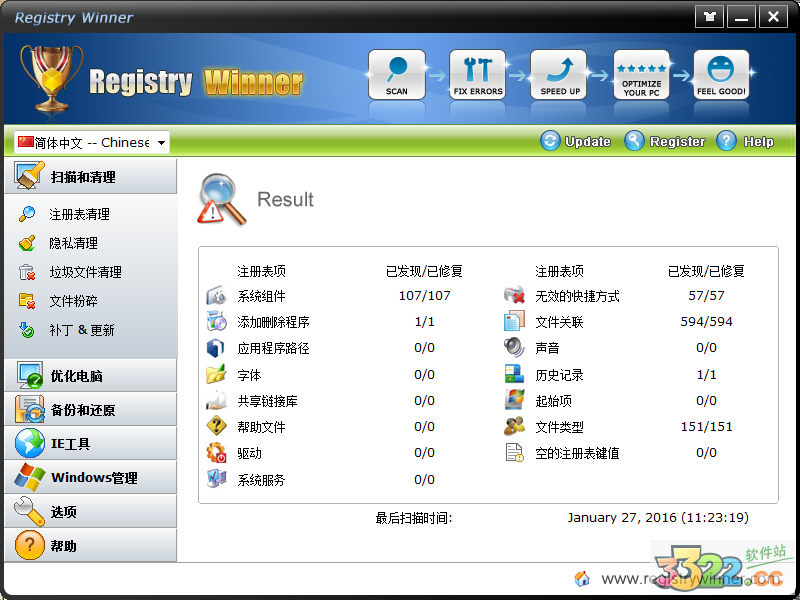Open the language dropdown showing 简体中文 -- Chinese
This screenshot has width=800, height=600.
[92, 142]
